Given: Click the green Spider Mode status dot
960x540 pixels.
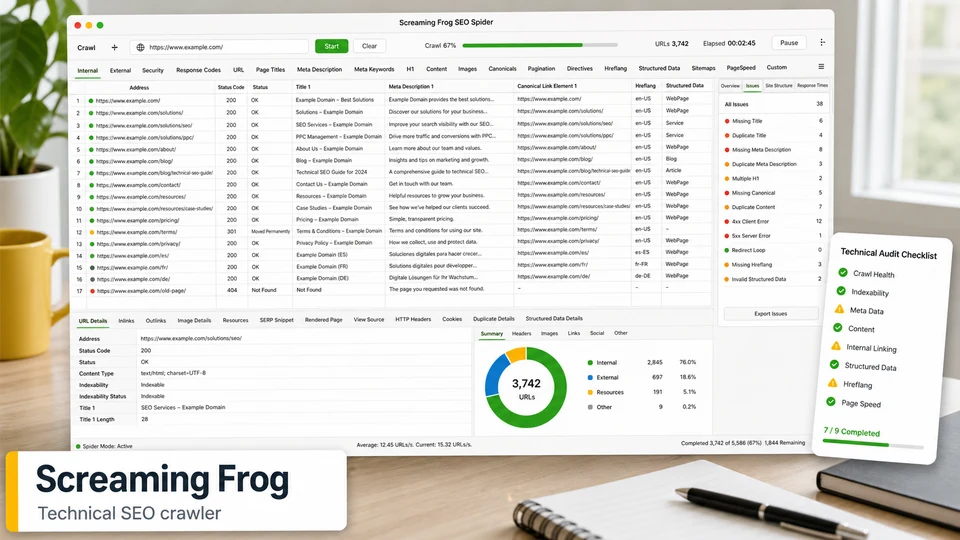Looking at the screenshot, I should point(78,446).
